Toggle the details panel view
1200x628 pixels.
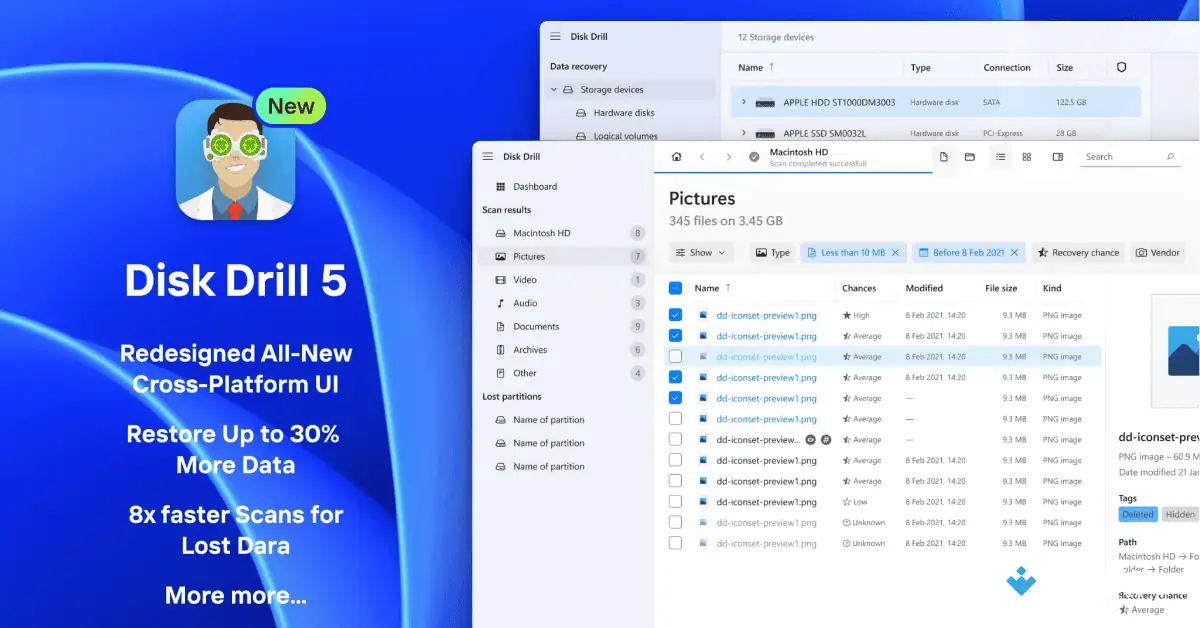coord(1057,156)
